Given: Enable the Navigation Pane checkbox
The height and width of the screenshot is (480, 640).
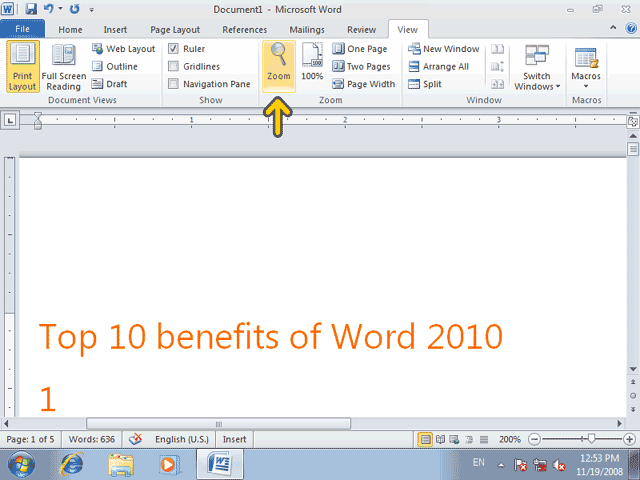Looking at the screenshot, I should pyautogui.click(x=173, y=84).
